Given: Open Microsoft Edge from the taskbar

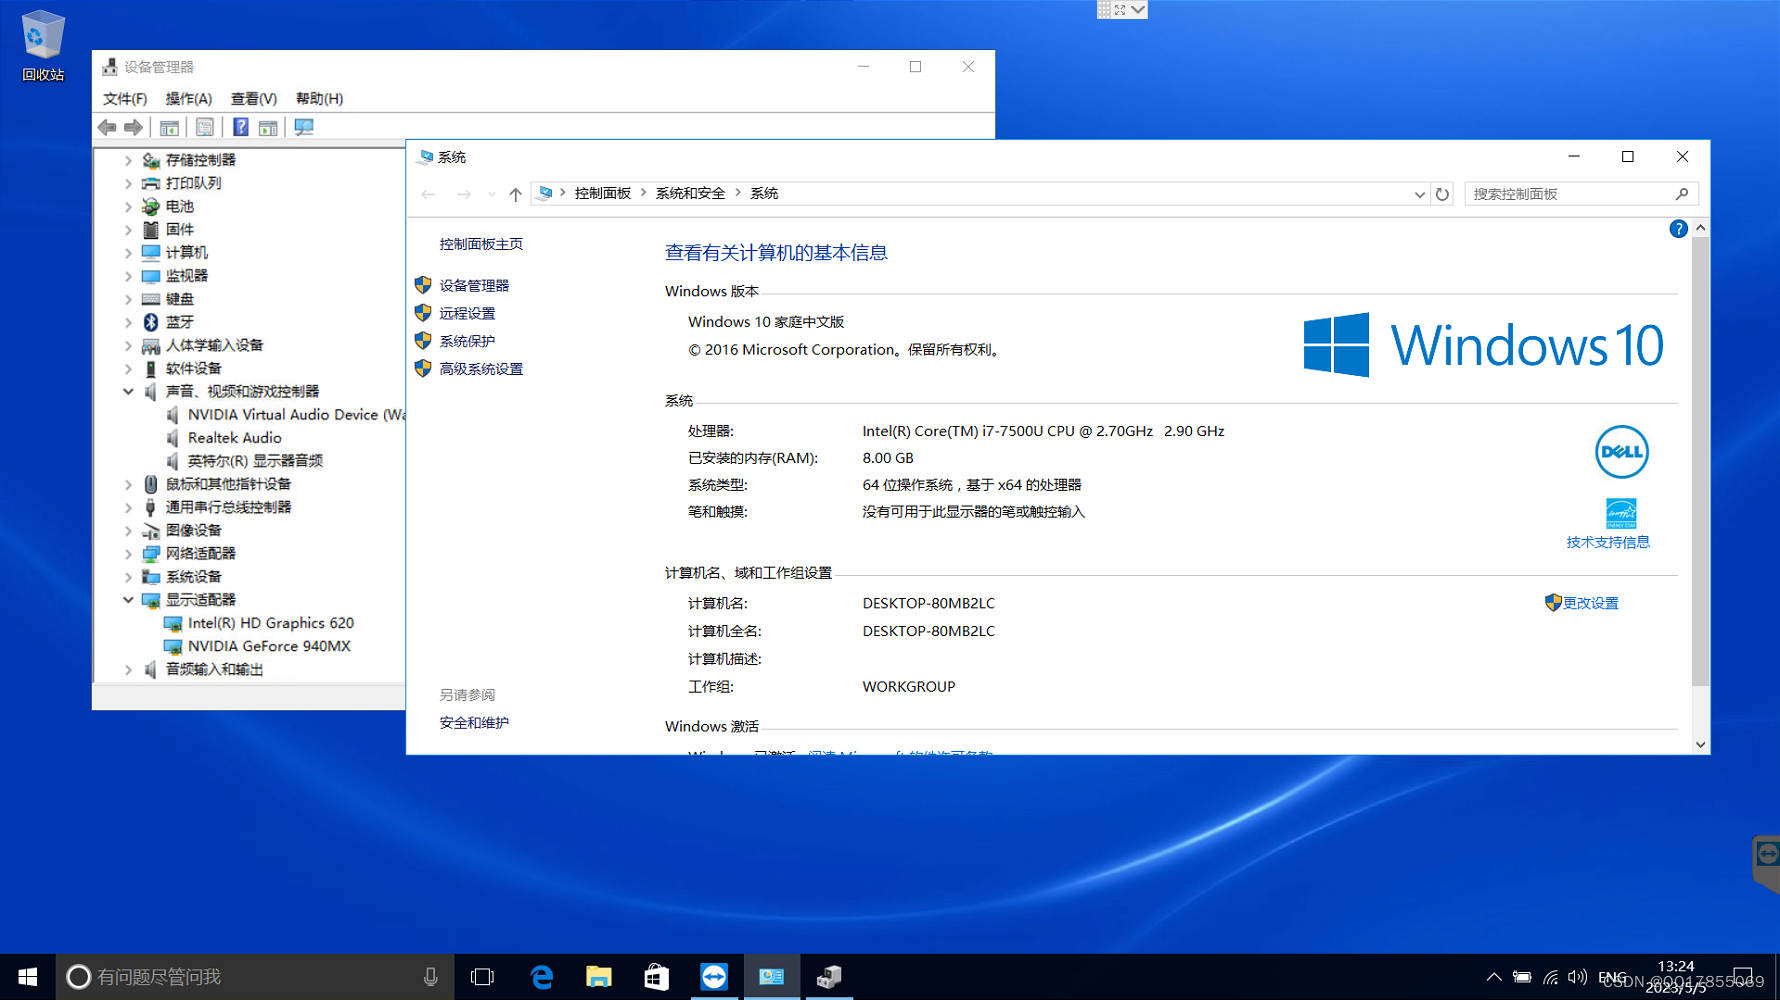Looking at the screenshot, I should tap(542, 977).
